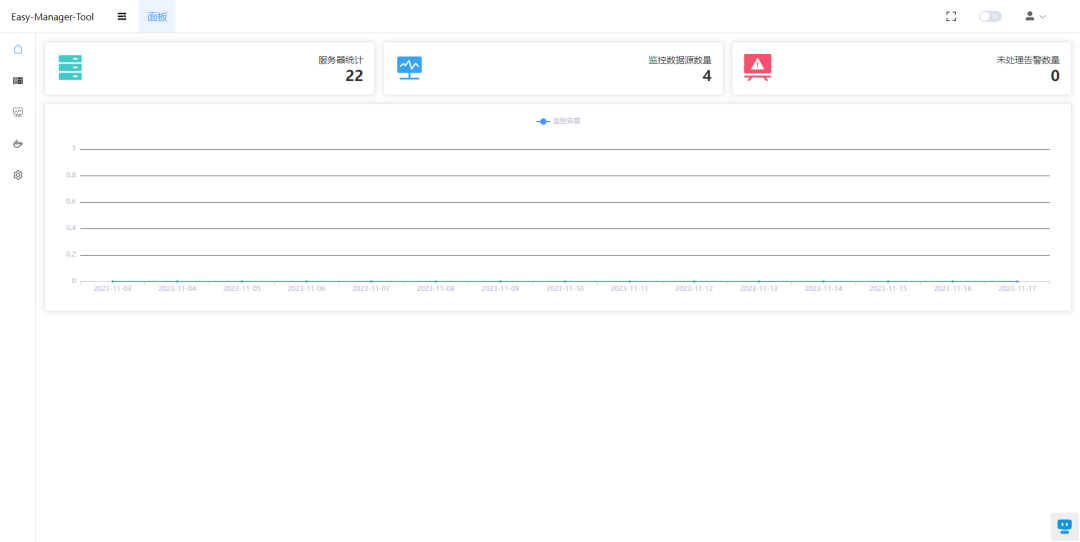Open the settings gear sidebar icon
Viewport: 1080px width, 542px height.
click(x=18, y=175)
